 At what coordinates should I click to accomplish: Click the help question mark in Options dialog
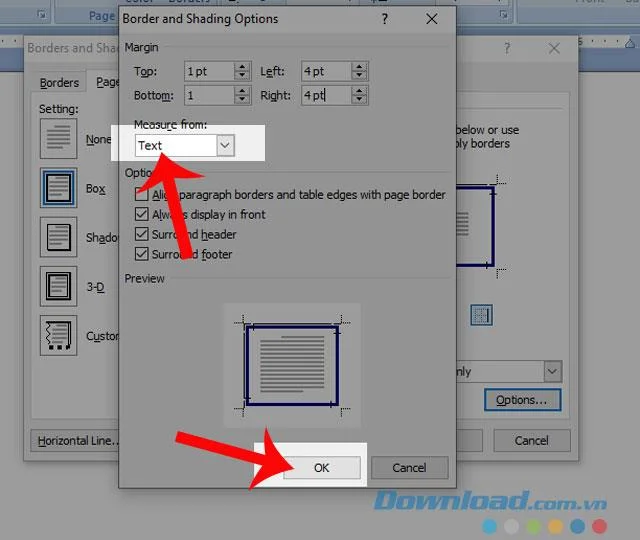(384, 19)
